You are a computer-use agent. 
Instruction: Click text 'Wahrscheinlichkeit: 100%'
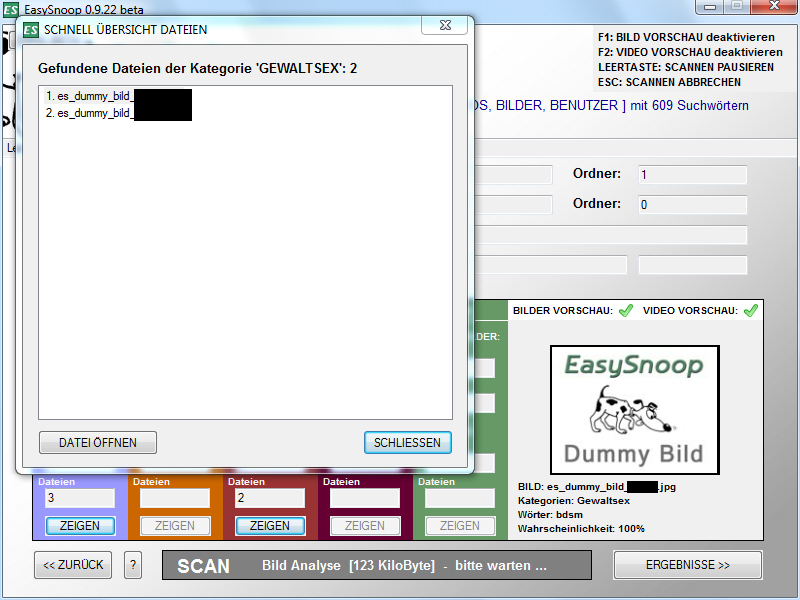coord(581,529)
